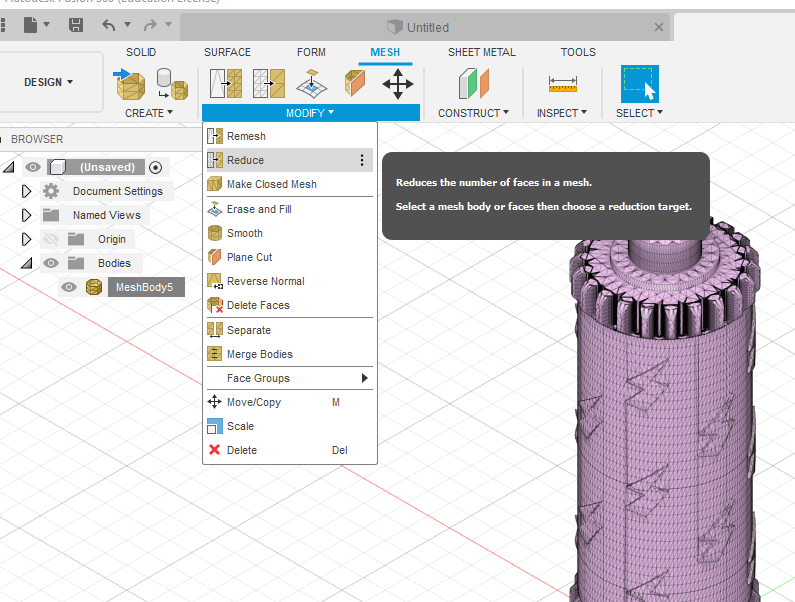Screen dimensions: 795x602
Task: Click the Move/Copy arrows toolbar icon
Action: coord(398,84)
